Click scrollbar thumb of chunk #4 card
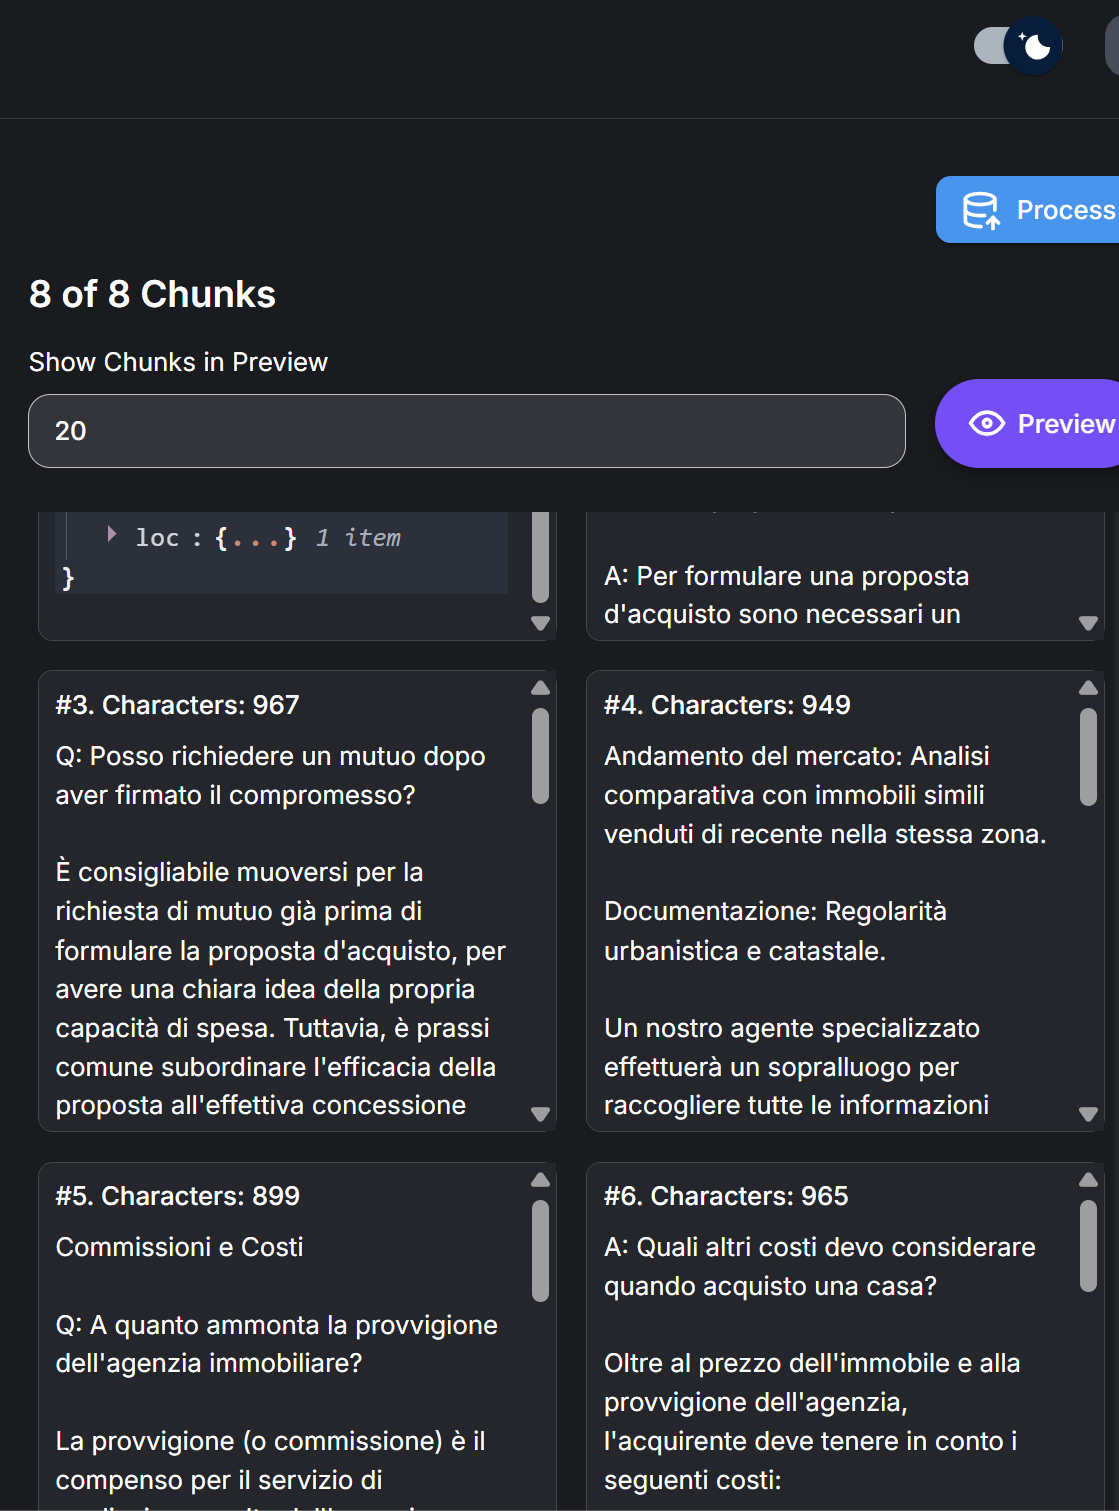 click(x=1089, y=756)
